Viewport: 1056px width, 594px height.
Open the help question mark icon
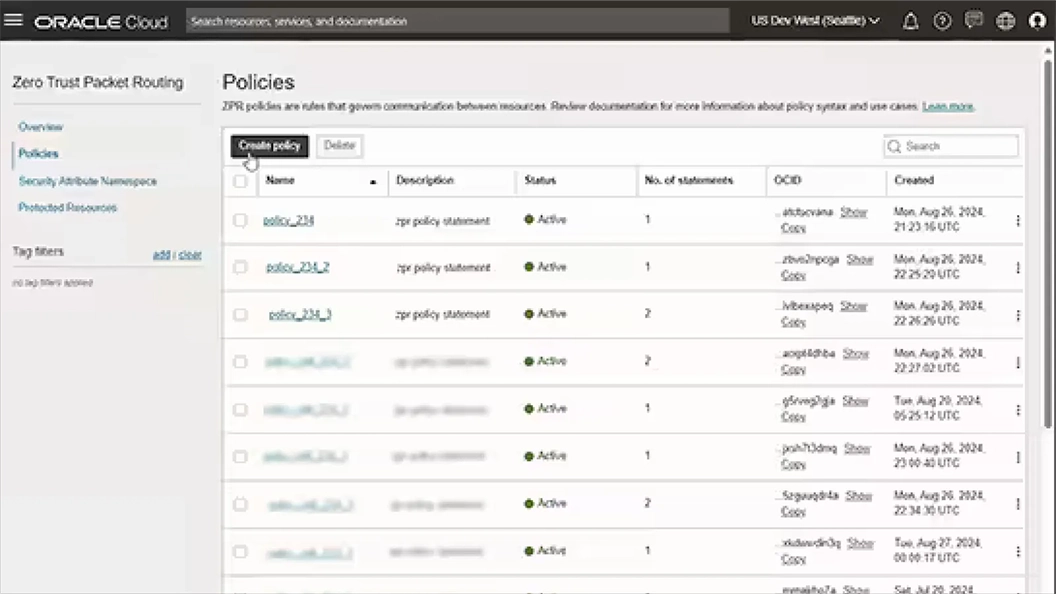tap(942, 22)
